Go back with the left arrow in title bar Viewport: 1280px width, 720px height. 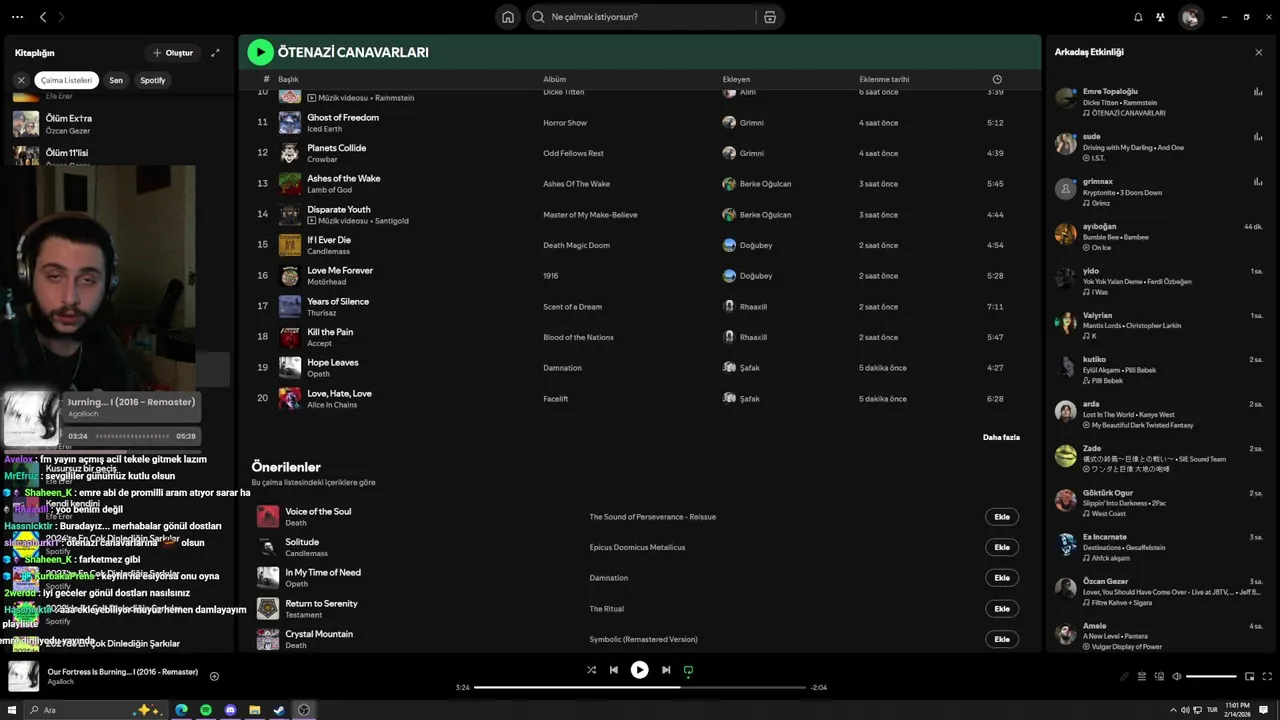pos(43,17)
